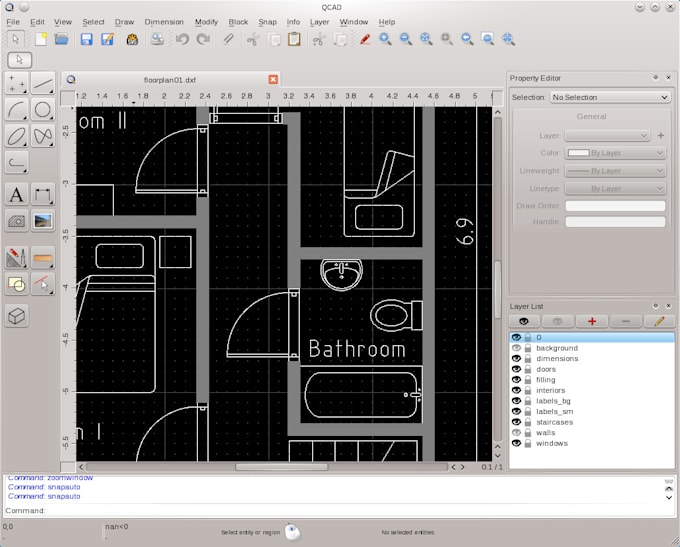Click the Pan zoom icon

(508, 39)
